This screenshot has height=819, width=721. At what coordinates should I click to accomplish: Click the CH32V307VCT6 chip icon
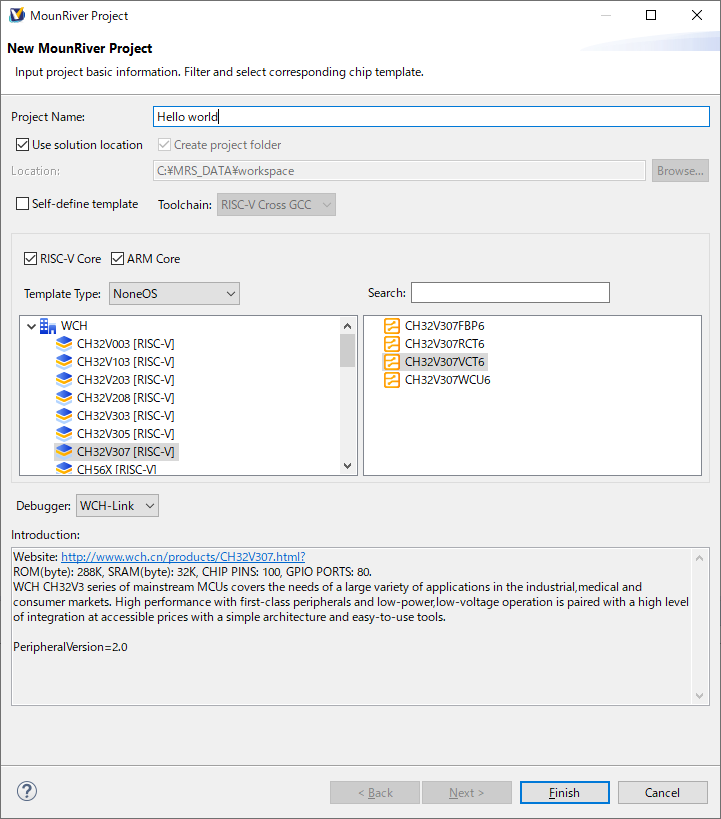click(392, 362)
